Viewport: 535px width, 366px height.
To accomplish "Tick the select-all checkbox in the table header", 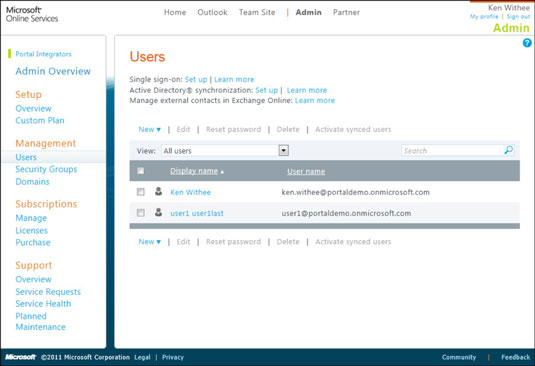I will point(141,171).
